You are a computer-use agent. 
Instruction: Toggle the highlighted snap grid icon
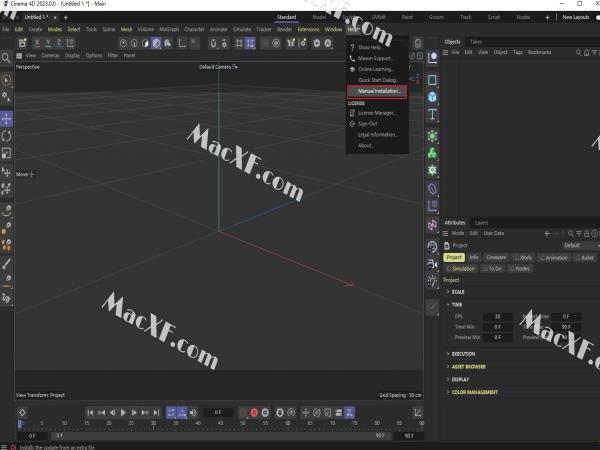pos(250,43)
